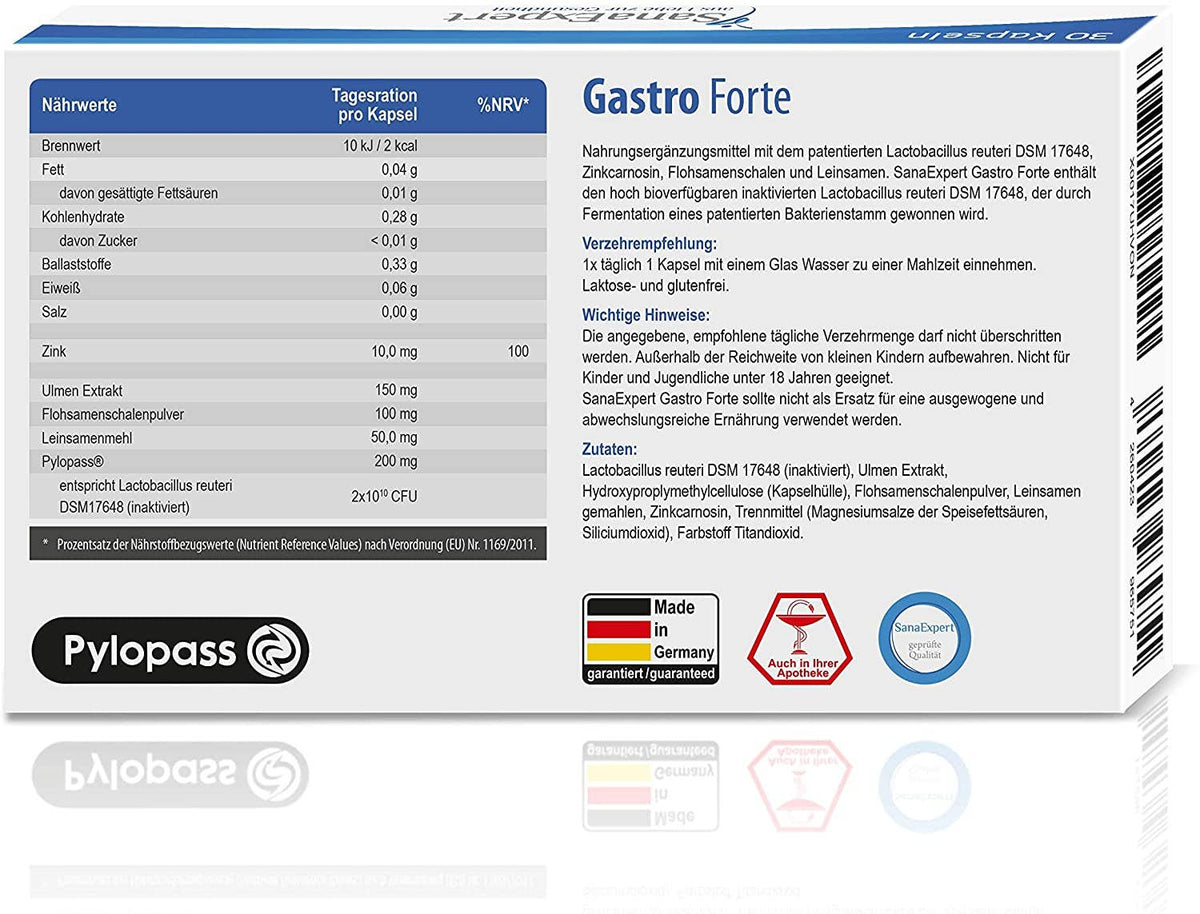Screen dimensions: 1200x914
Task: Select the 'Zink' row label
Action: point(55,352)
